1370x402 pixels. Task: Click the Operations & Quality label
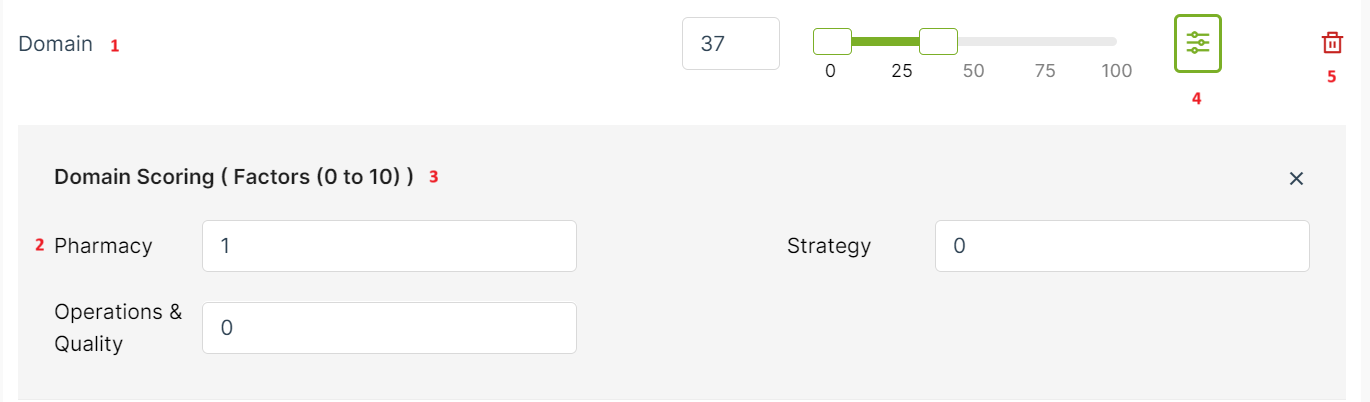pyautogui.click(x=118, y=328)
